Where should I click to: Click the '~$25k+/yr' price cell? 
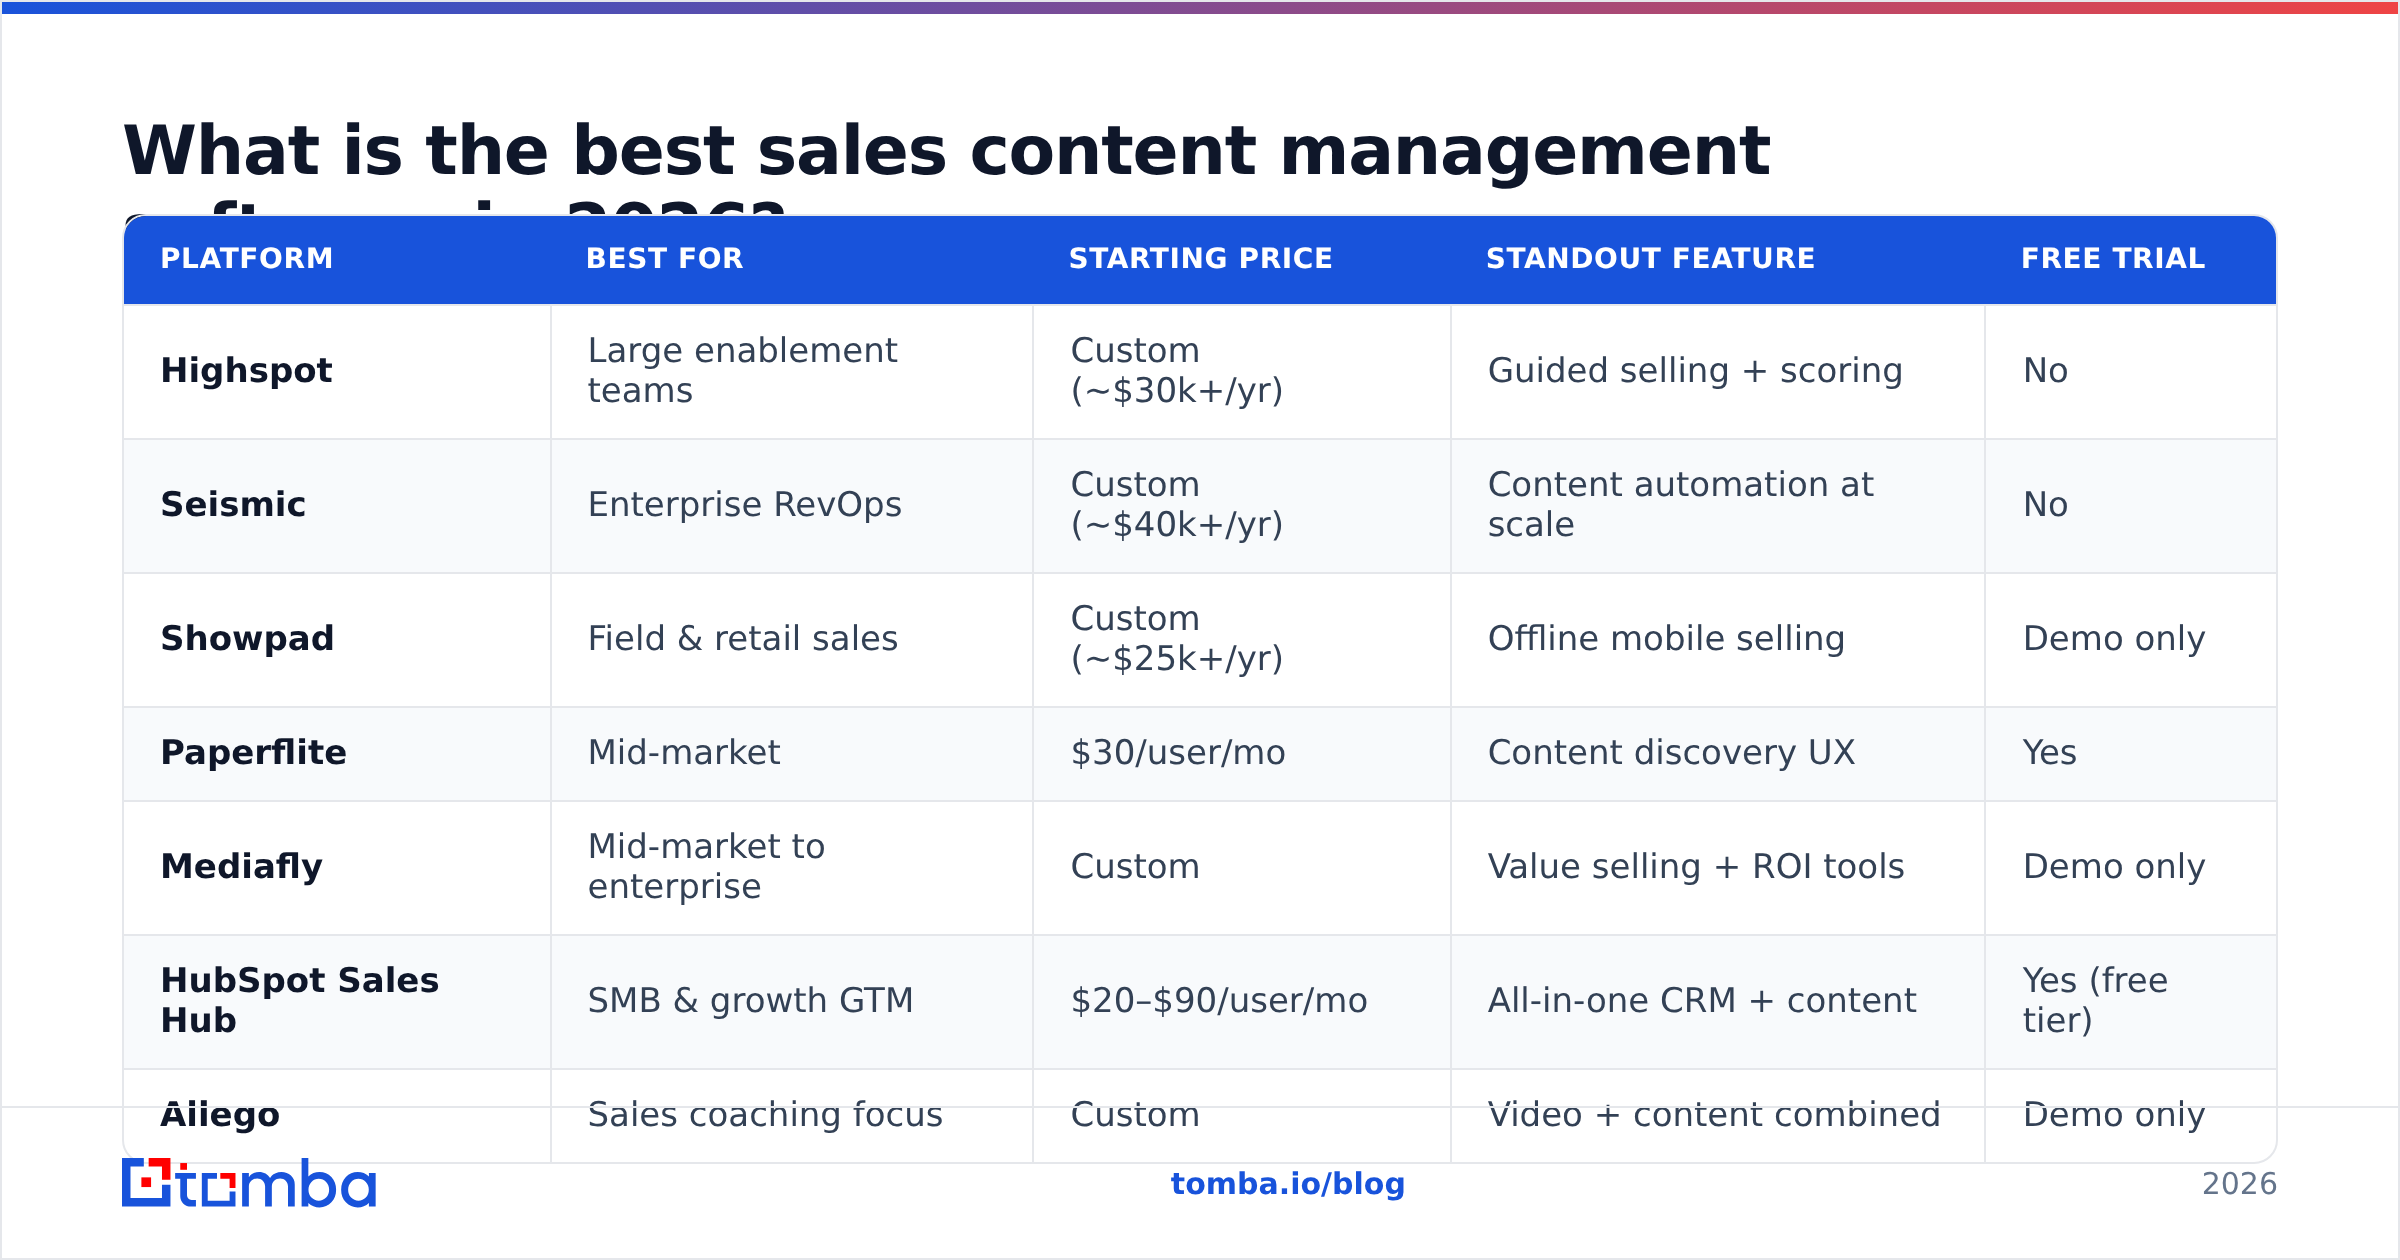click(x=1242, y=640)
